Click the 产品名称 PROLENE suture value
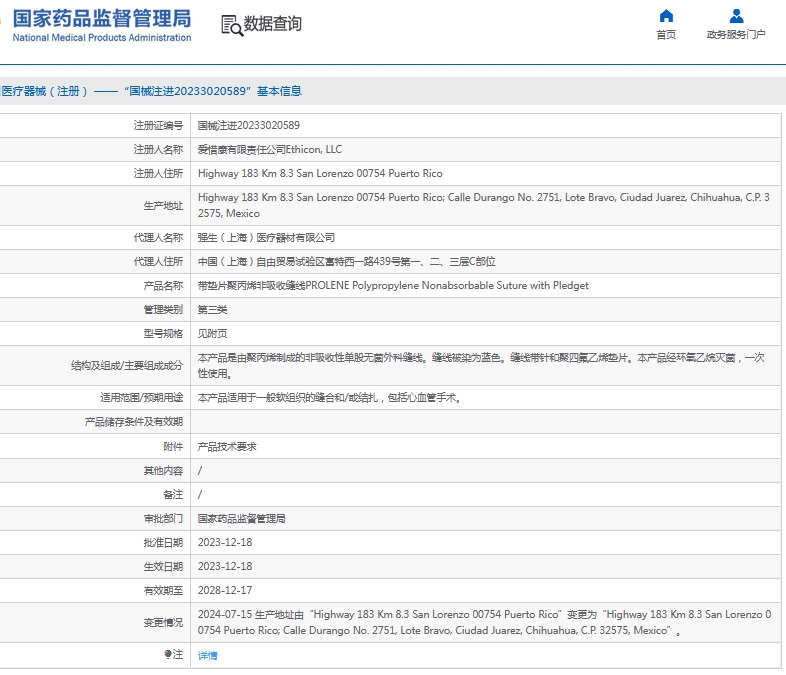786x675 pixels. [x=393, y=286]
